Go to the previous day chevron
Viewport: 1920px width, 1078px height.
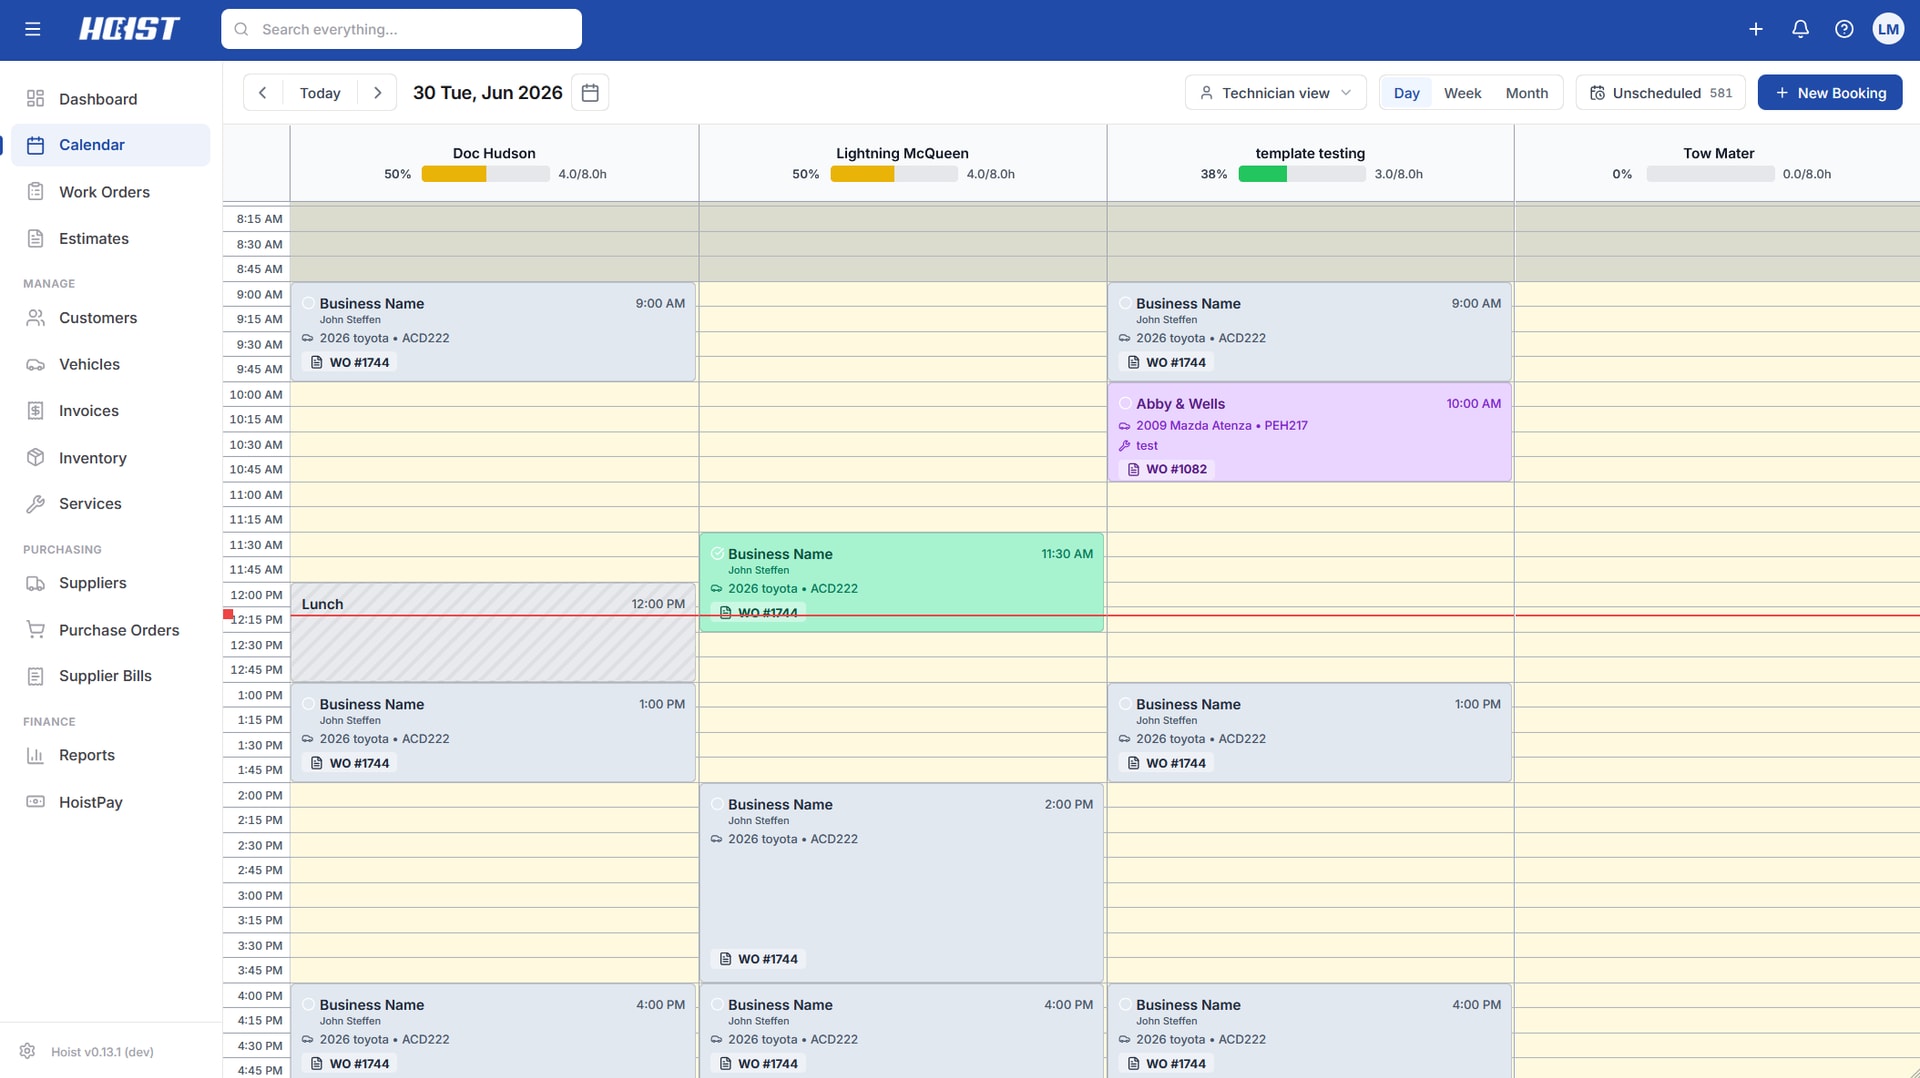263,93
